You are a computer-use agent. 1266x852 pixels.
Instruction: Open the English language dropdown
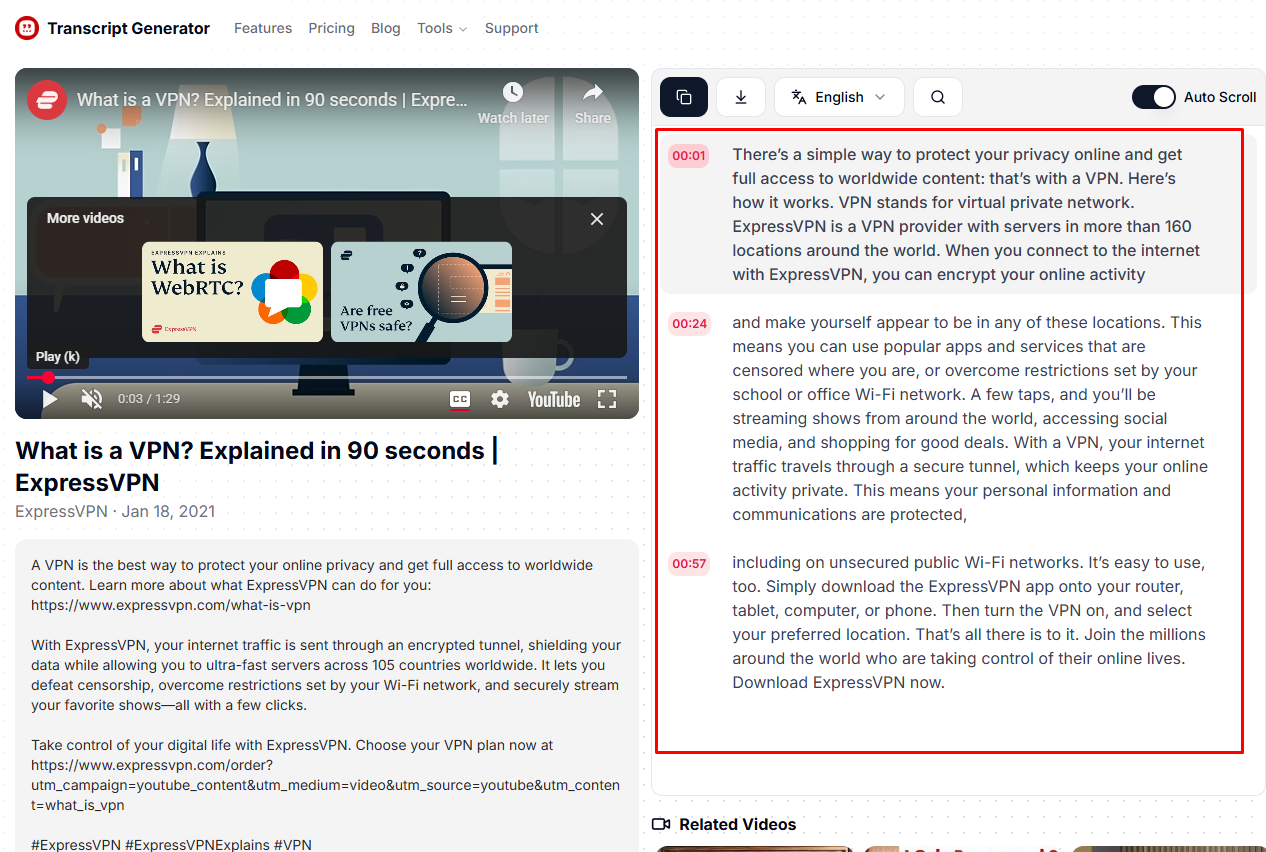[x=839, y=97]
